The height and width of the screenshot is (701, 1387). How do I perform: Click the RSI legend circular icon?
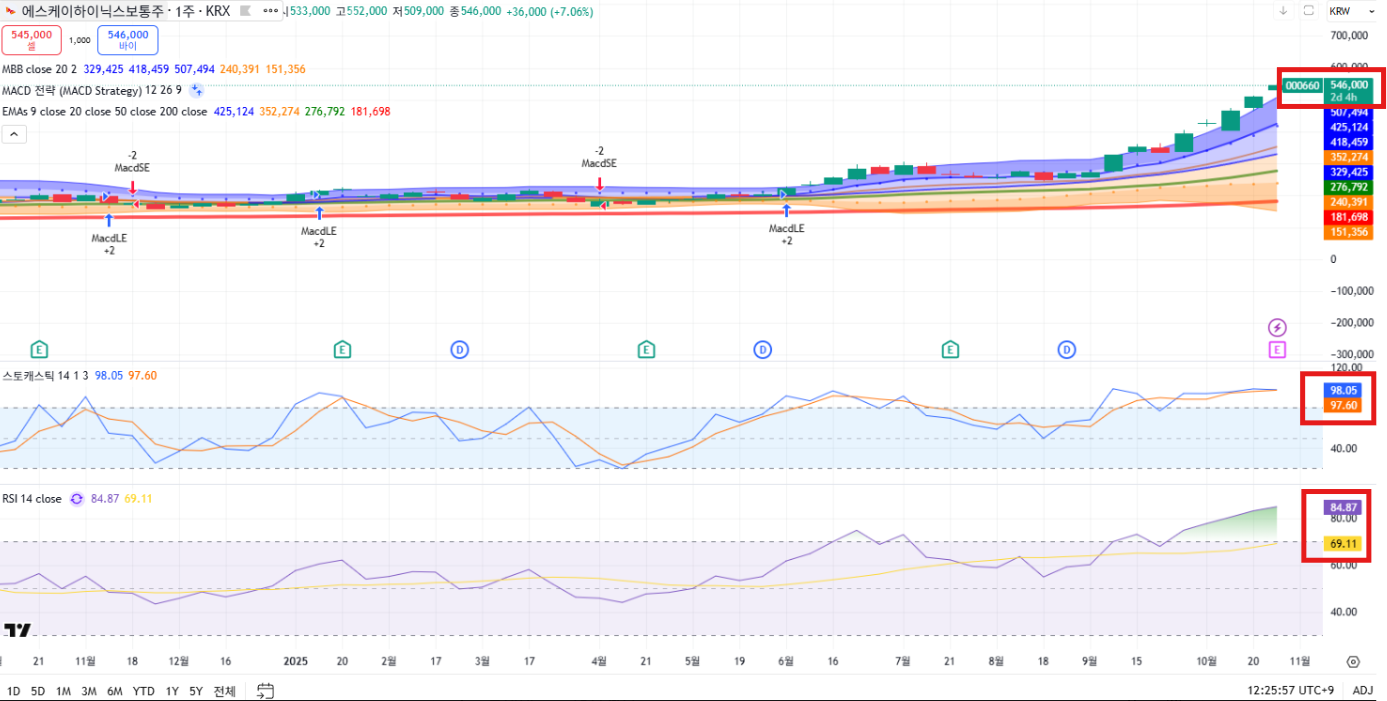76,498
